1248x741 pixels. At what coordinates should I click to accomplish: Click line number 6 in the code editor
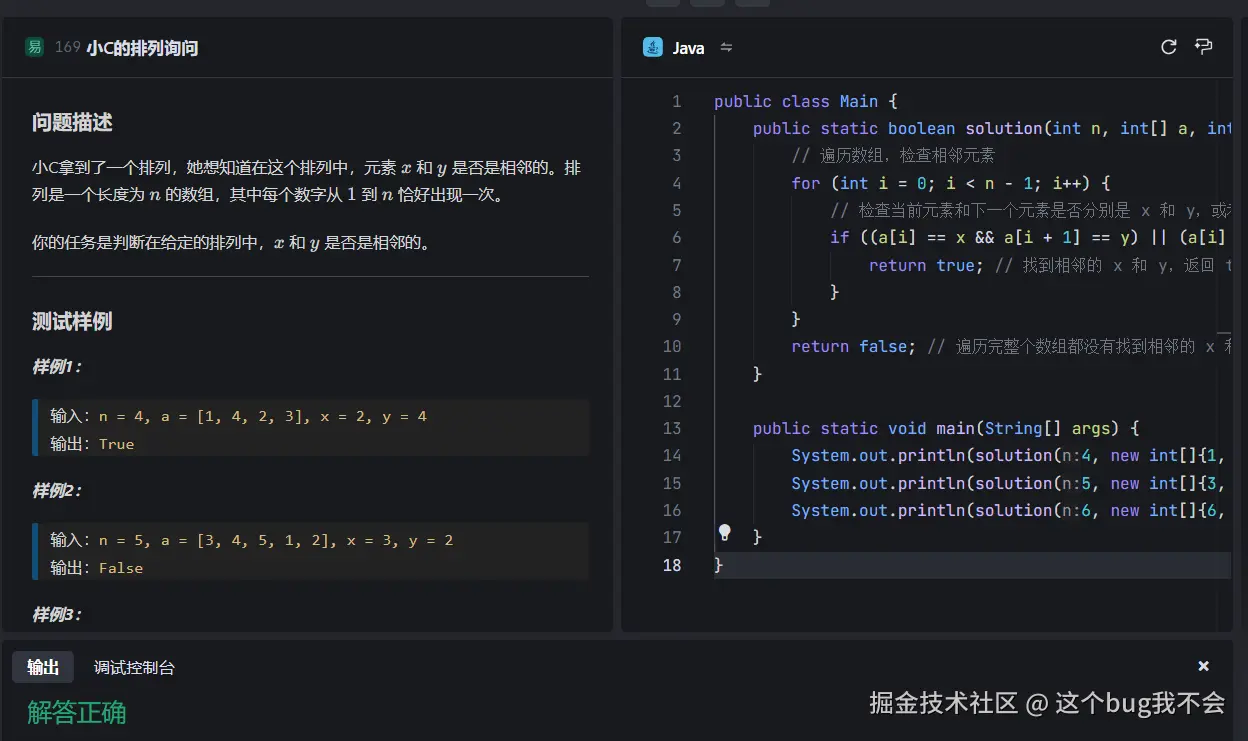677,237
